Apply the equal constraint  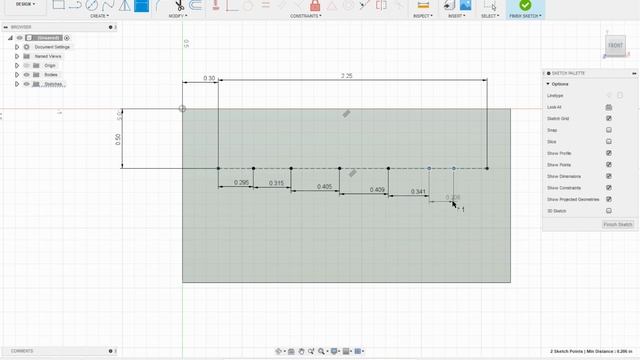click(x=265, y=5)
